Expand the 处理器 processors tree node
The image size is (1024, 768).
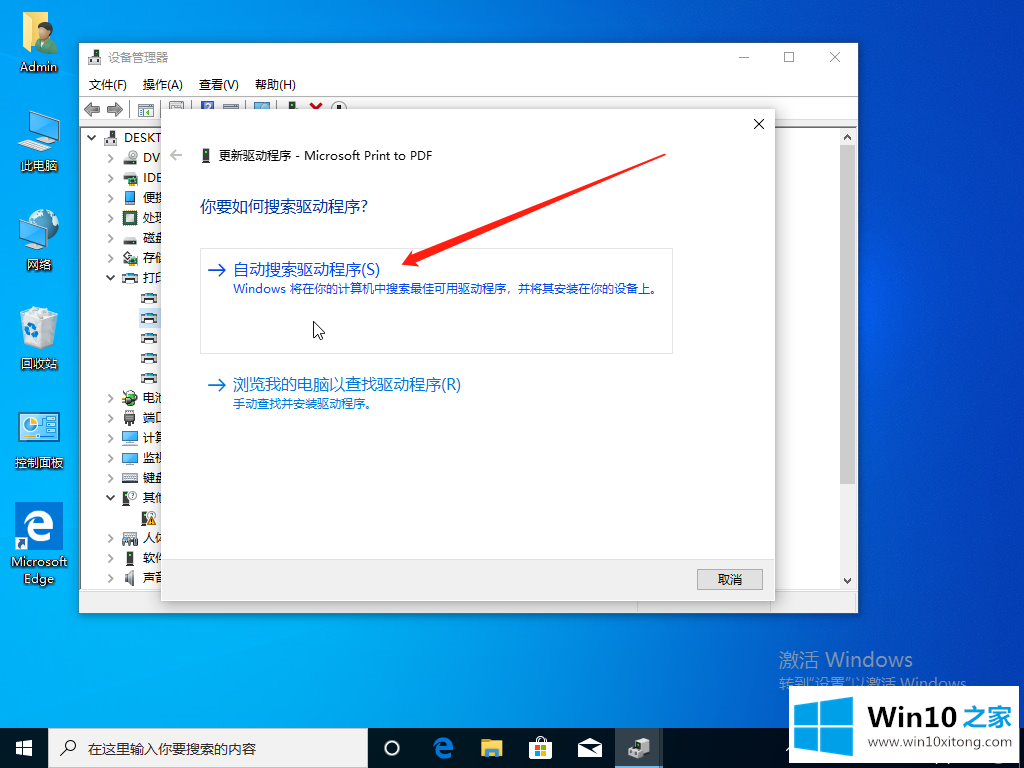(x=110, y=217)
